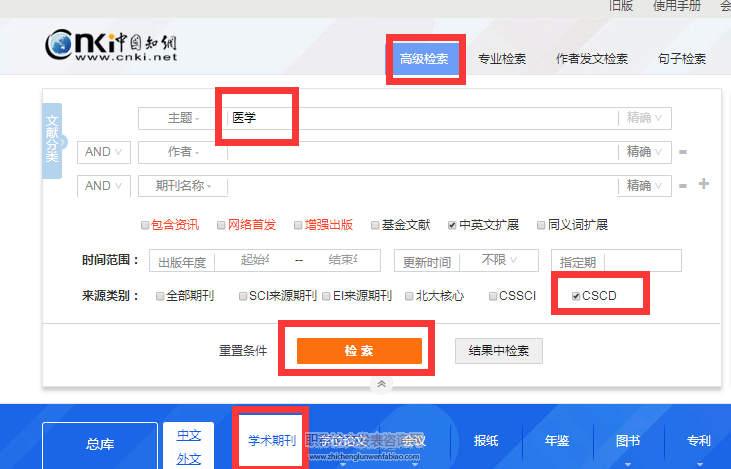Focus the 期刊名称 search input
Image resolution: width=731 pixels, height=469 pixels.
[423, 186]
